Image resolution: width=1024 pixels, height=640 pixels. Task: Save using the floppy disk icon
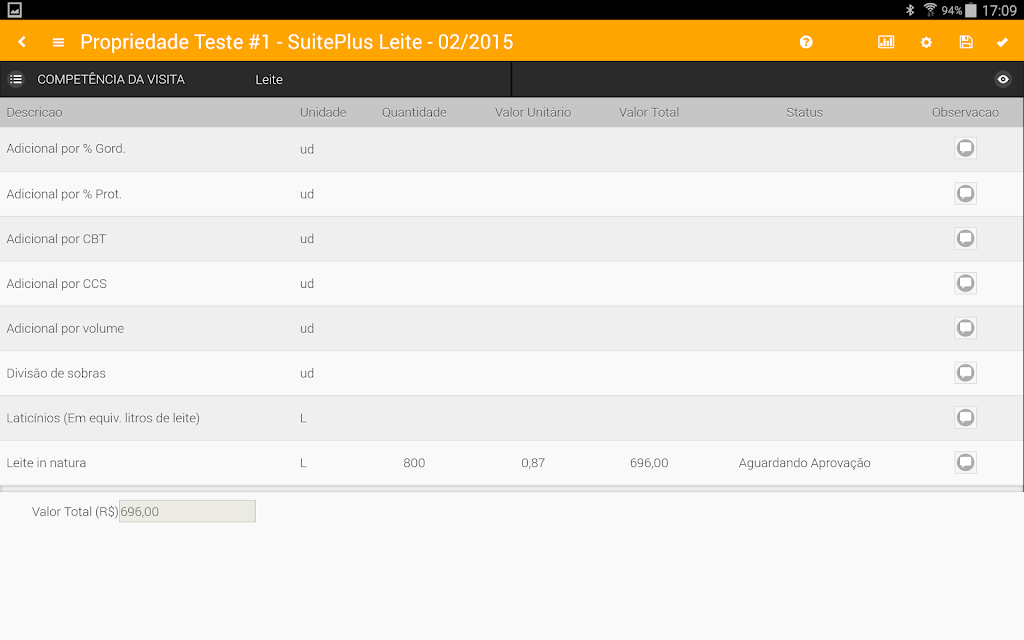click(966, 42)
